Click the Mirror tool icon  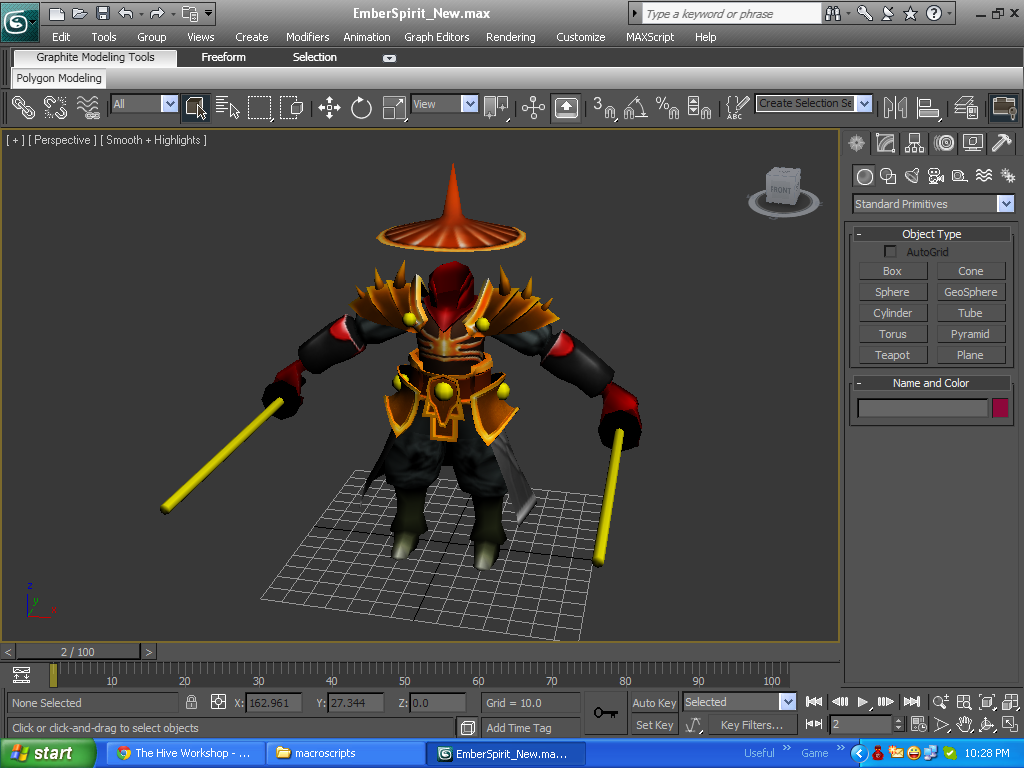[x=895, y=107]
